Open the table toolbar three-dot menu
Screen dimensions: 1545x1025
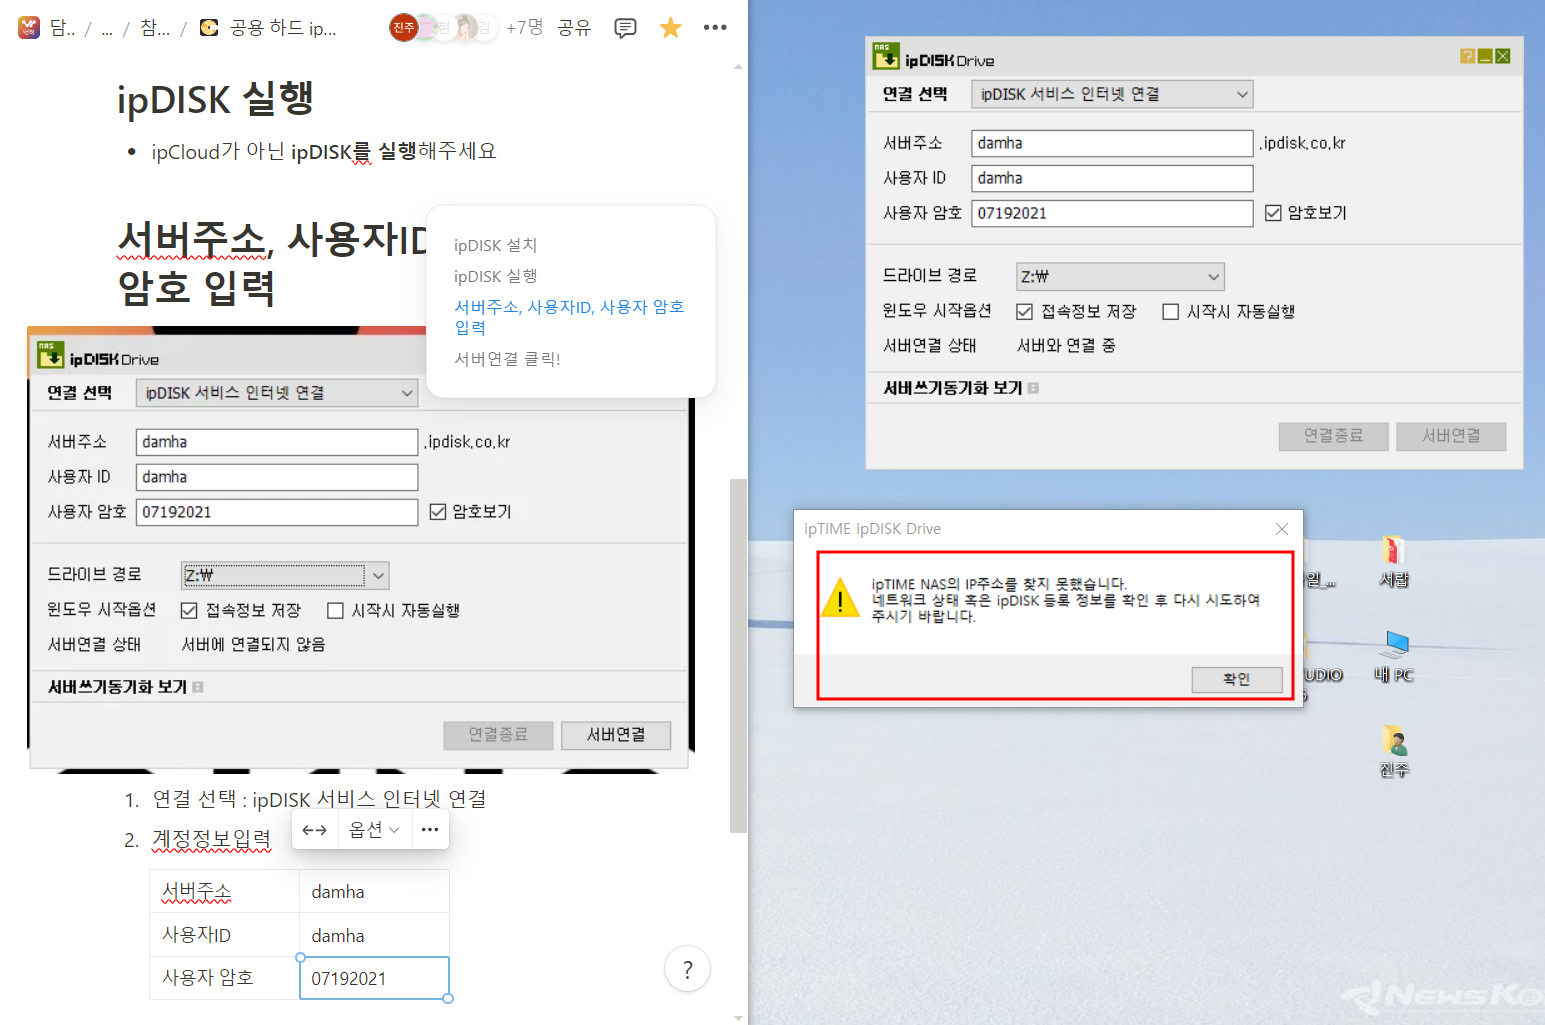[430, 830]
